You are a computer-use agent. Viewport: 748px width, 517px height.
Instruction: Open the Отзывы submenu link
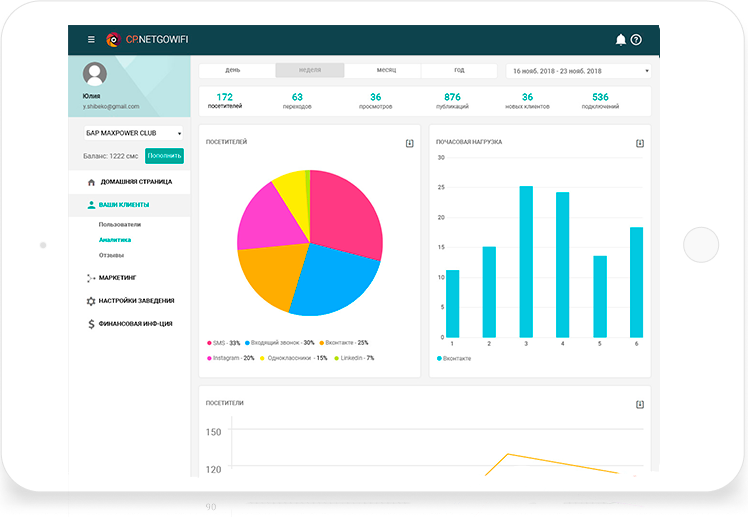(x=111, y=254)
